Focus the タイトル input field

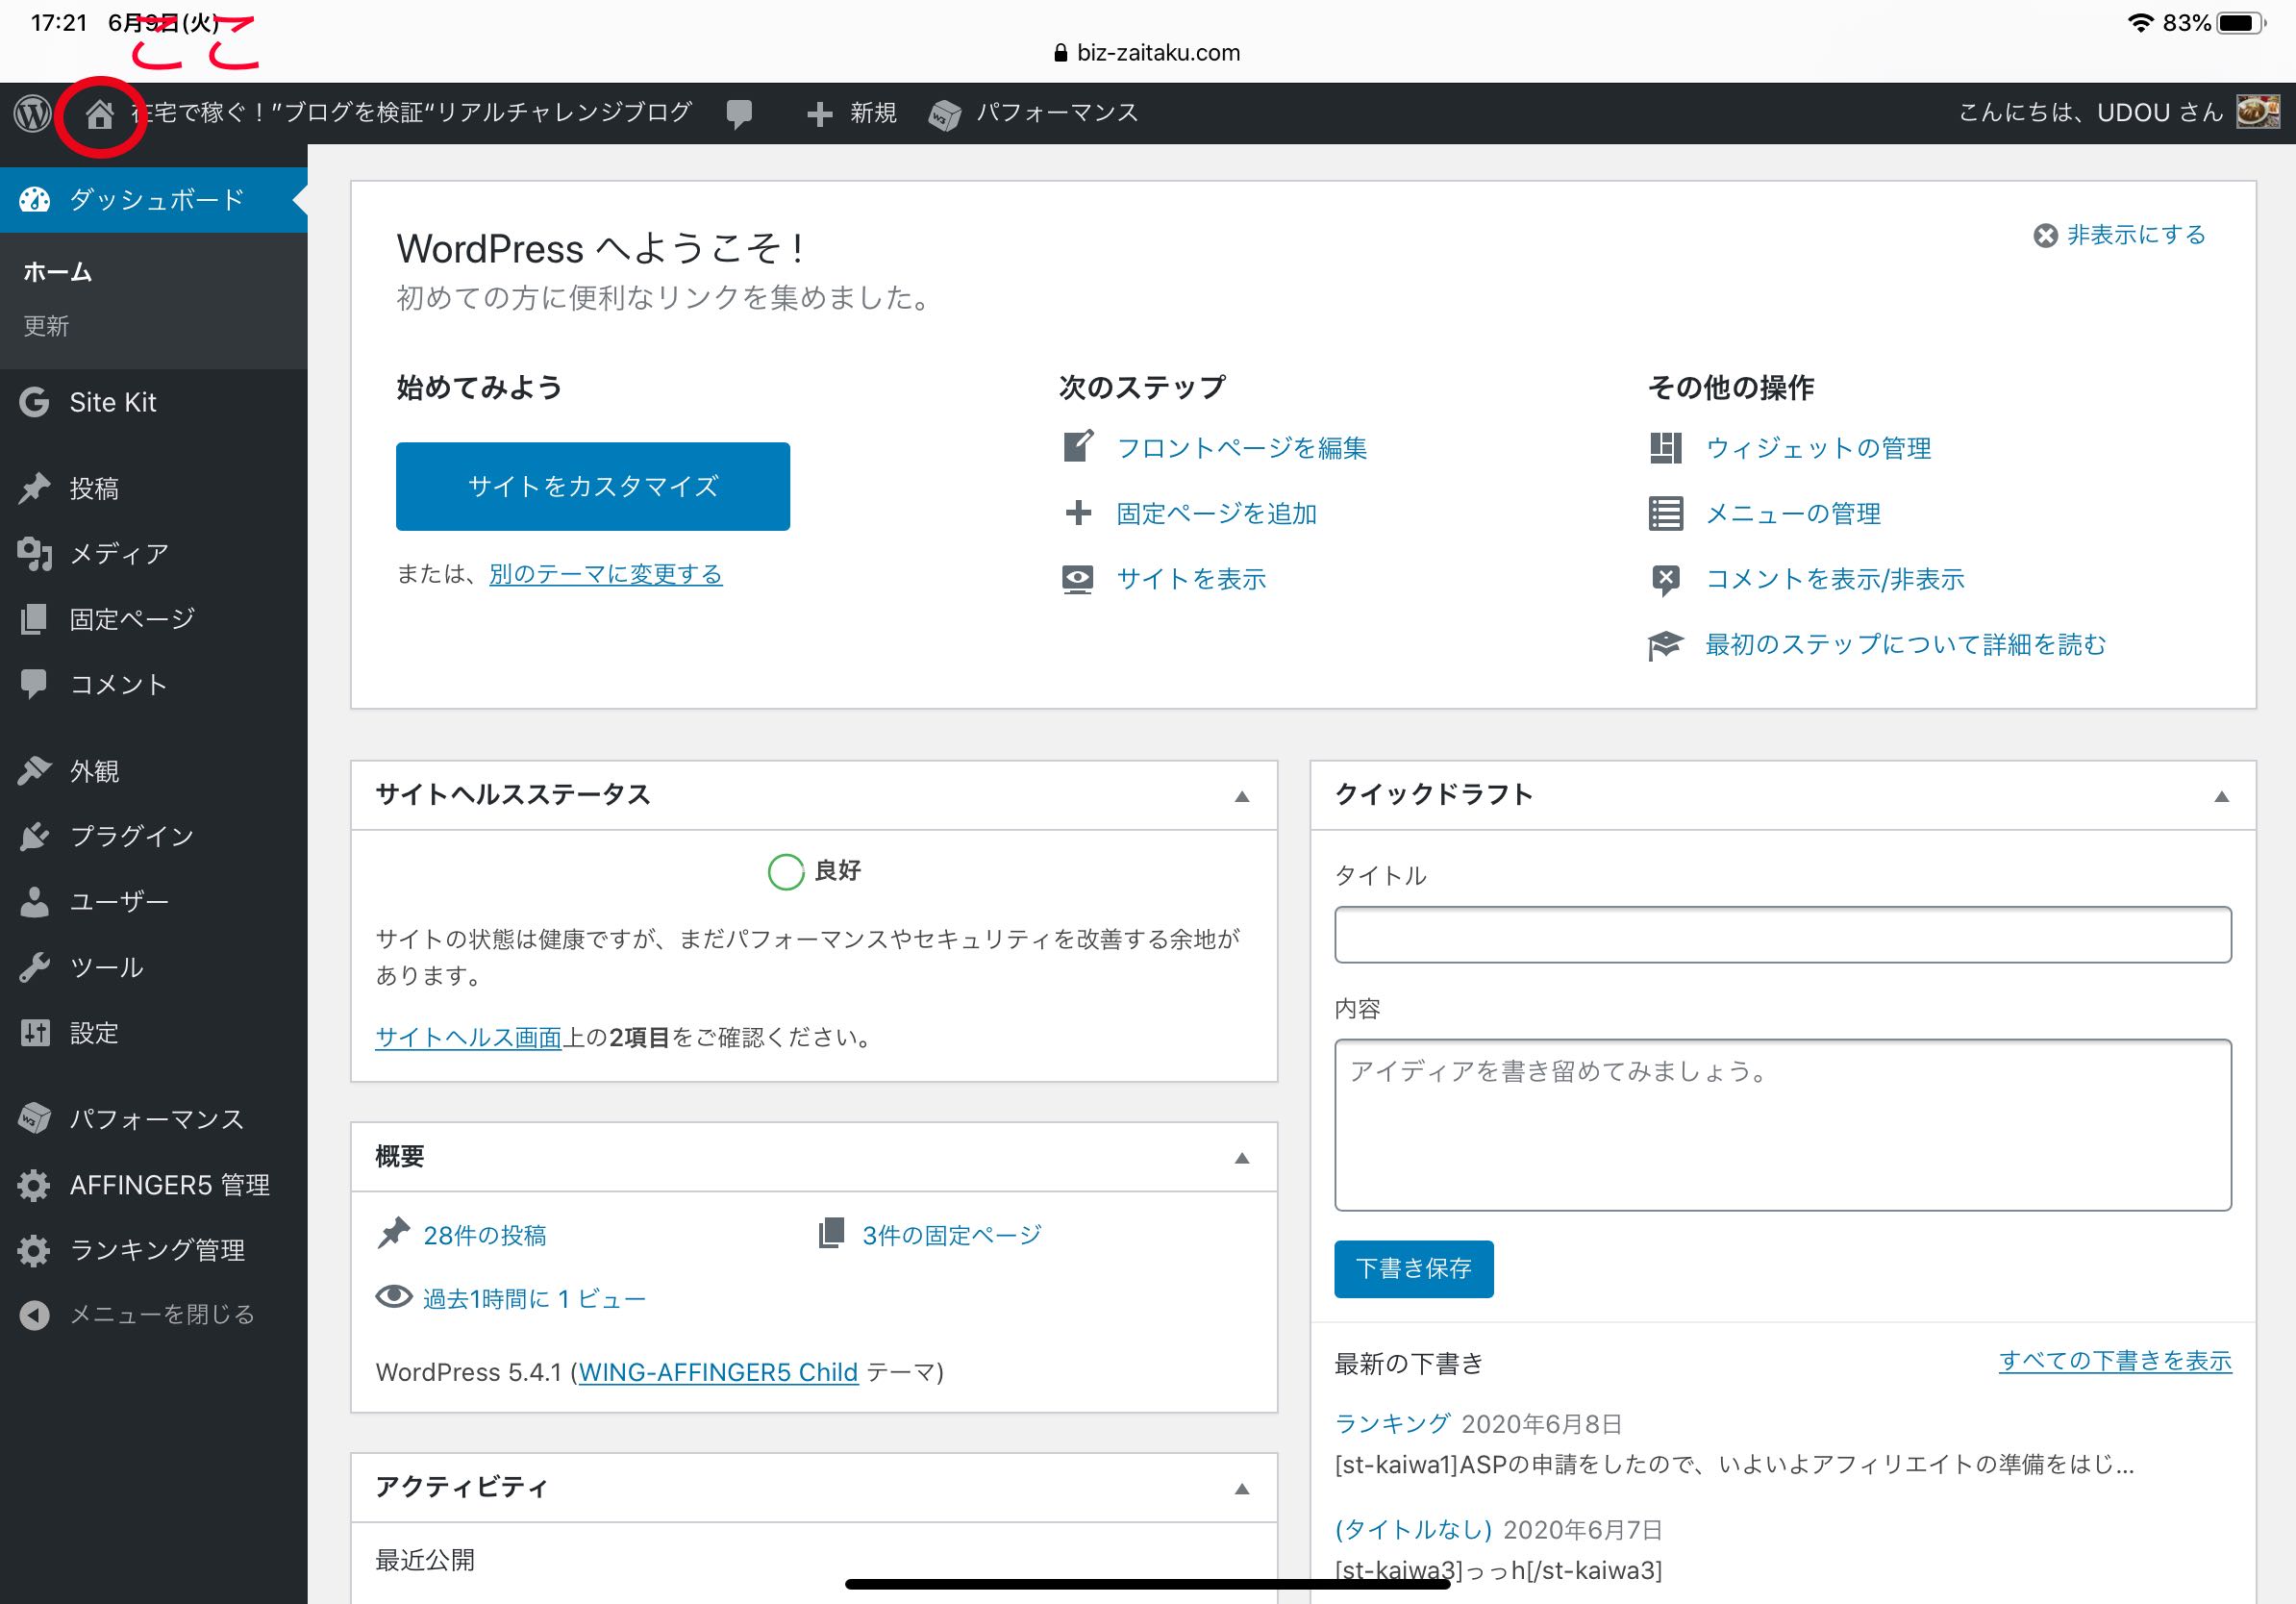click(x=1782, y=935)
